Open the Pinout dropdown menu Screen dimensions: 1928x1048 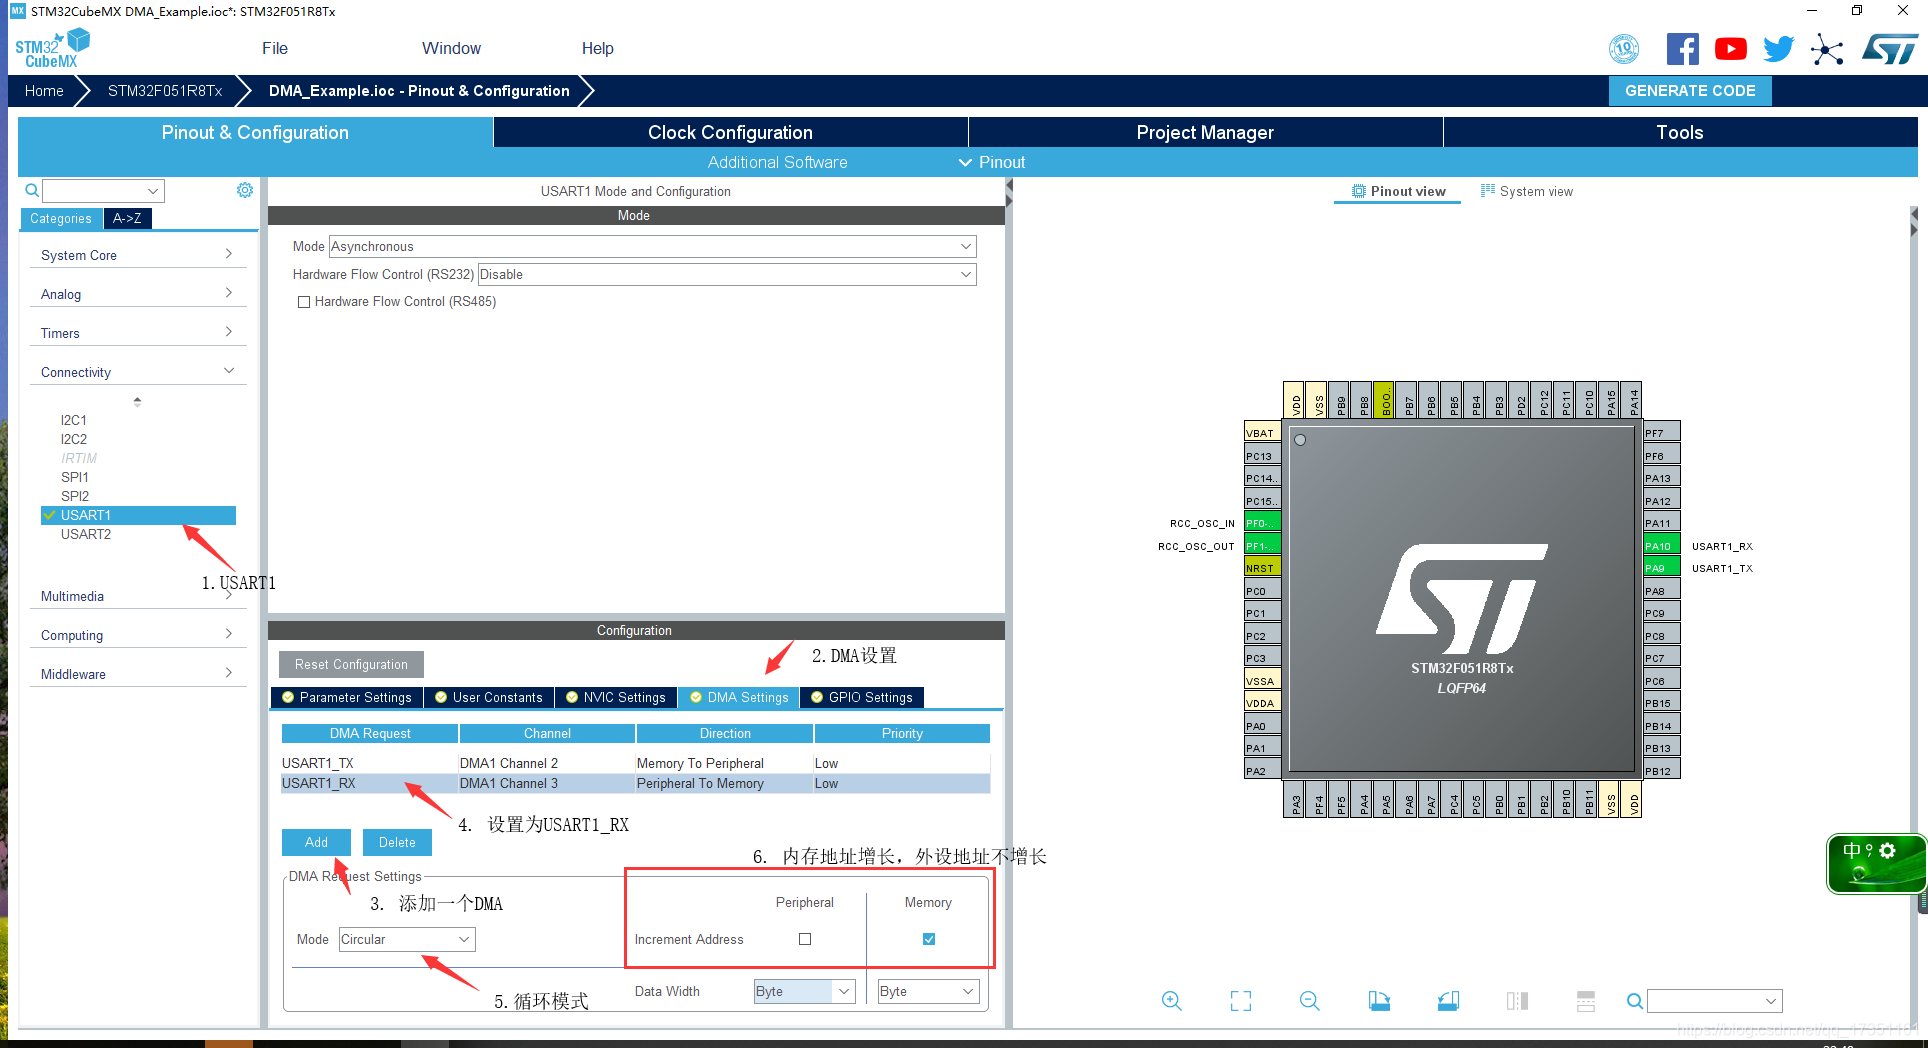tap(992, 162)
